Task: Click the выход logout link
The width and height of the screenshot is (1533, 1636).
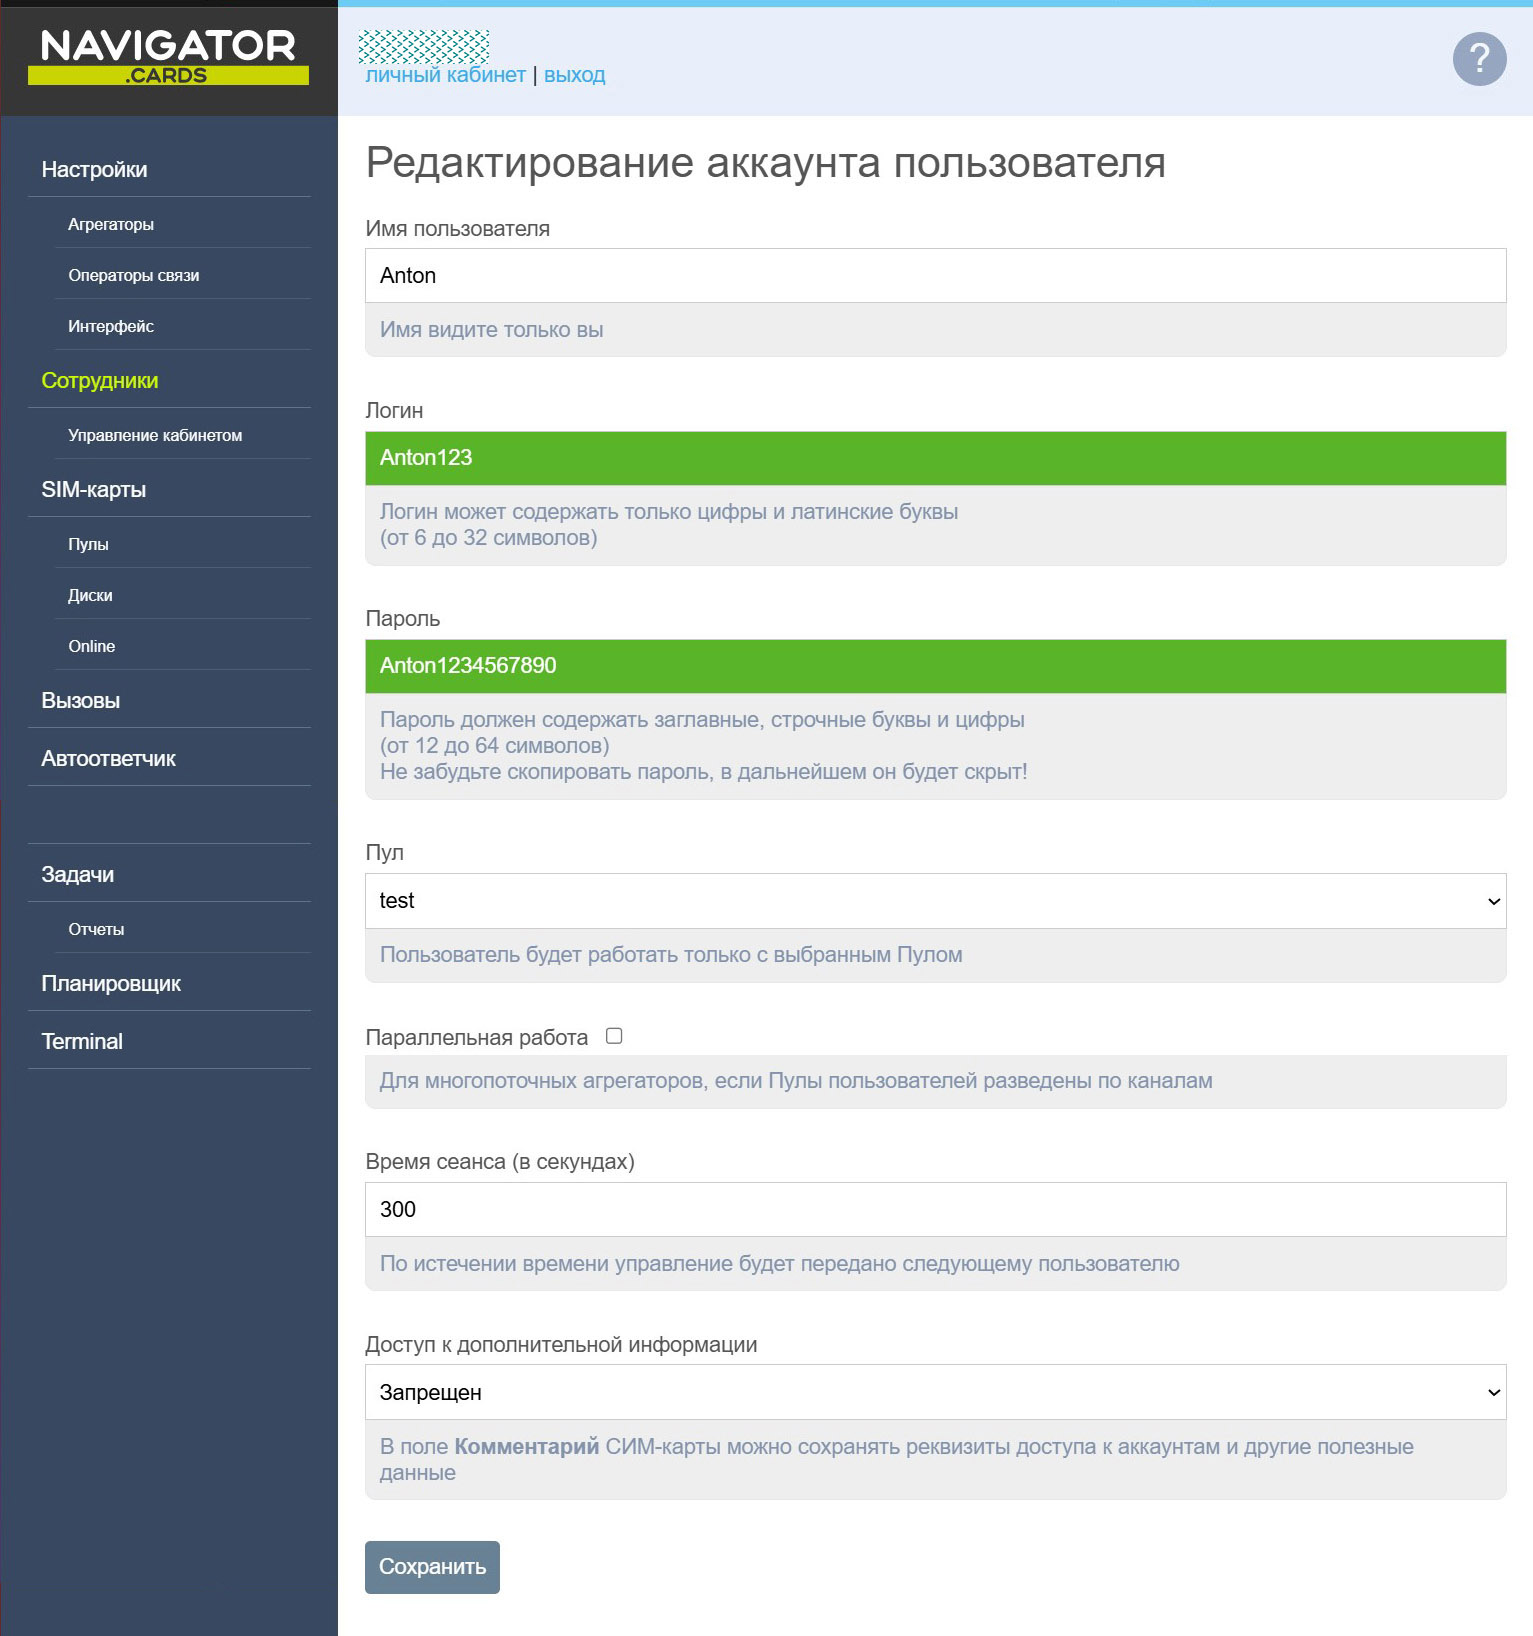Action: pos(574,75)
